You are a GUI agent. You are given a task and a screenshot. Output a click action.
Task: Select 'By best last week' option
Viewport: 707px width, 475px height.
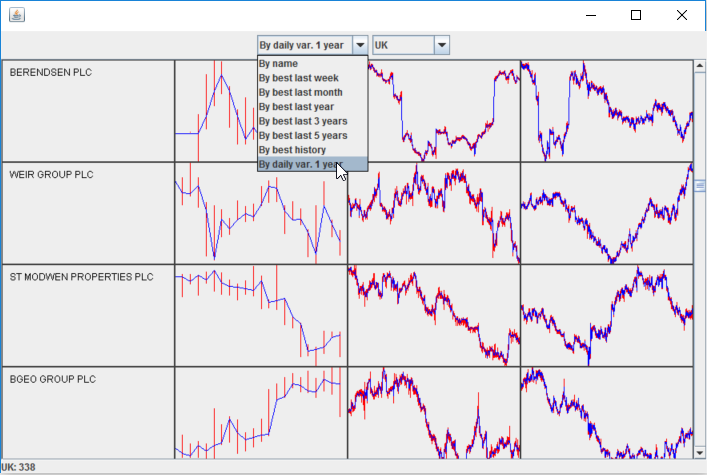312,78
